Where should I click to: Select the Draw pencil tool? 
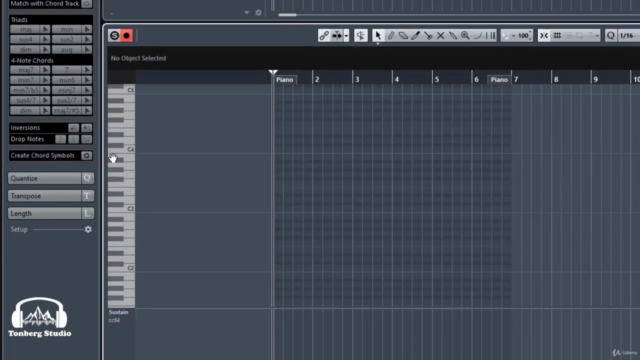coord(391,36)
